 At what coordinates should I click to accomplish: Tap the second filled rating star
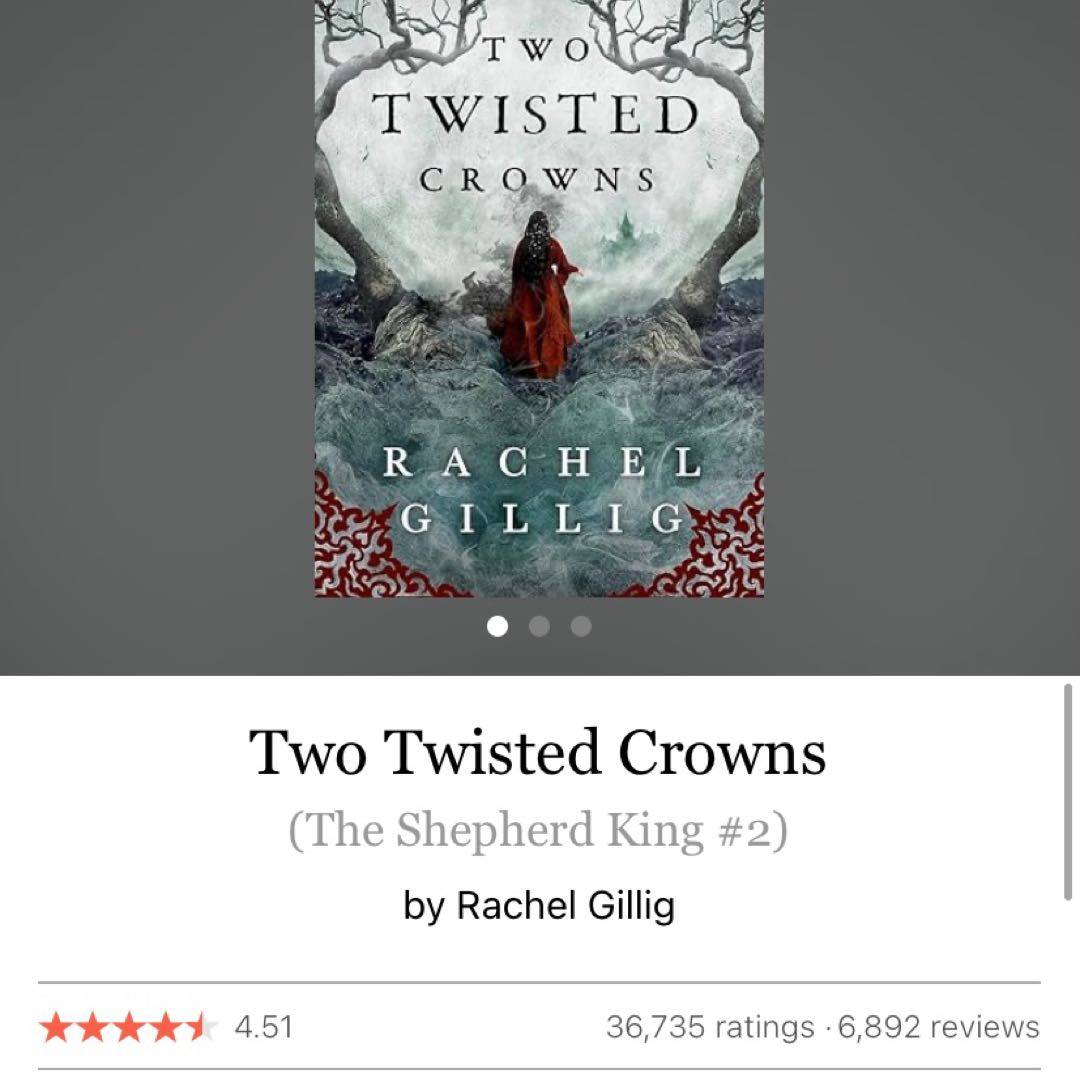[x=92, y=1027]
